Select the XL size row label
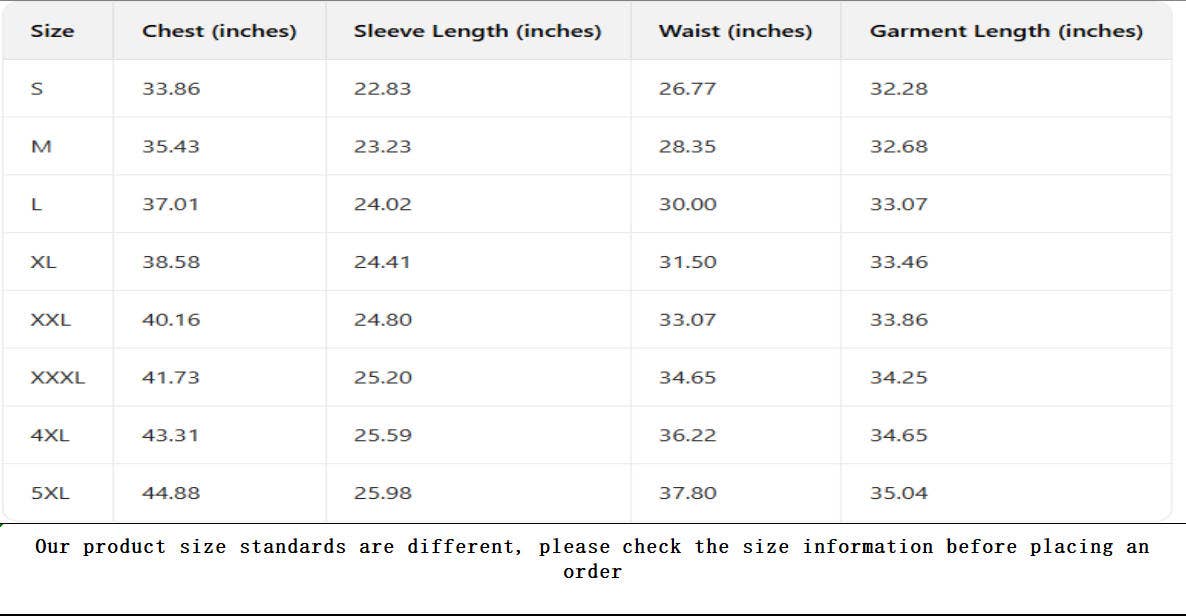Image resolution: width=1186 pixels, height=616 pixels. click(x=44, y=262)
